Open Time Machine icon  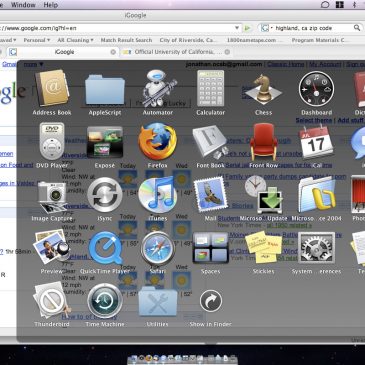point(105,301)
